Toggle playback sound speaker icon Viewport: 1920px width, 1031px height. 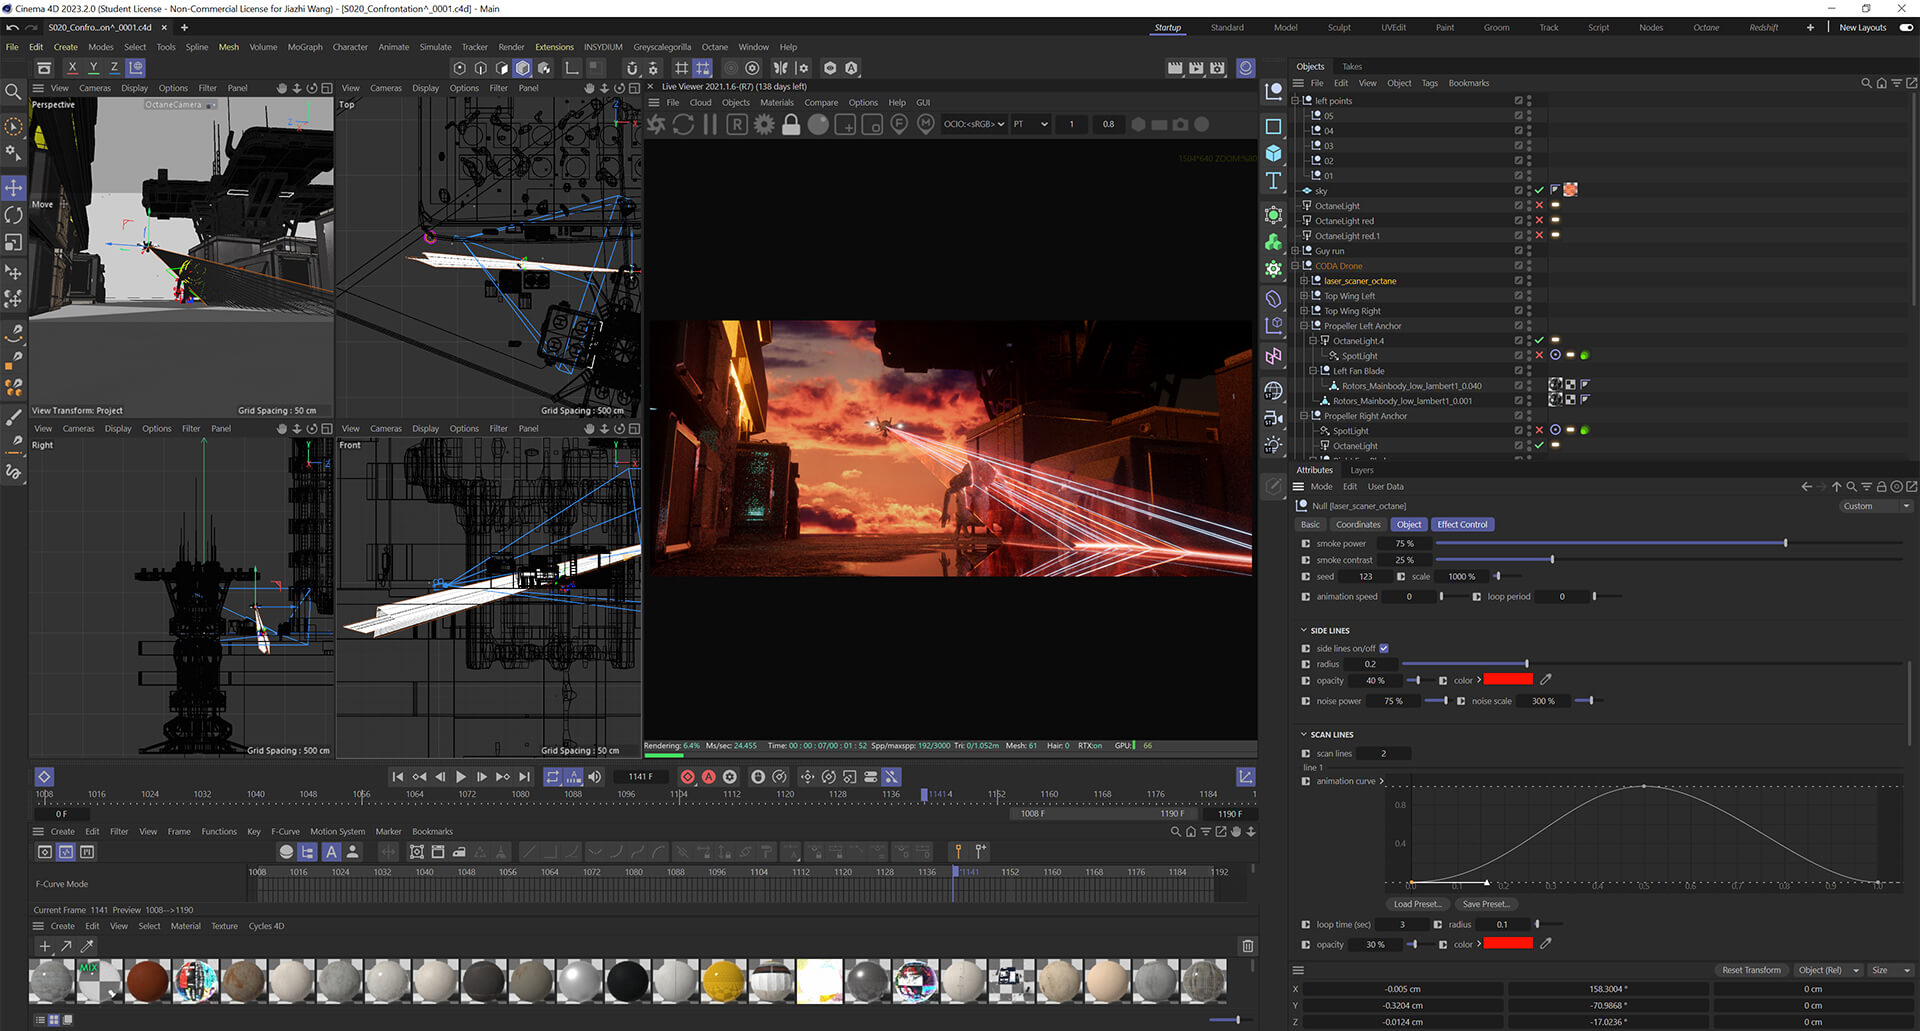click(x=595, y=777)
